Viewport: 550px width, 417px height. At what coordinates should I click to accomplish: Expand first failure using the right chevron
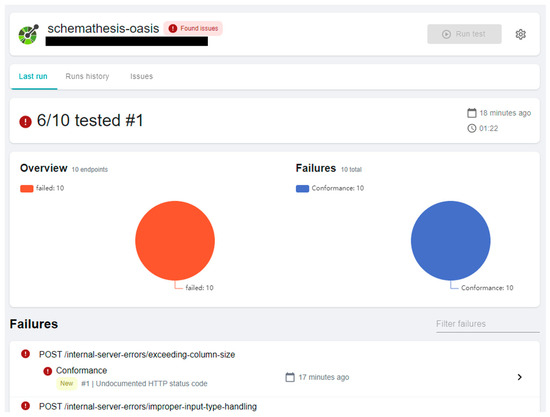[x=519, y=377]
